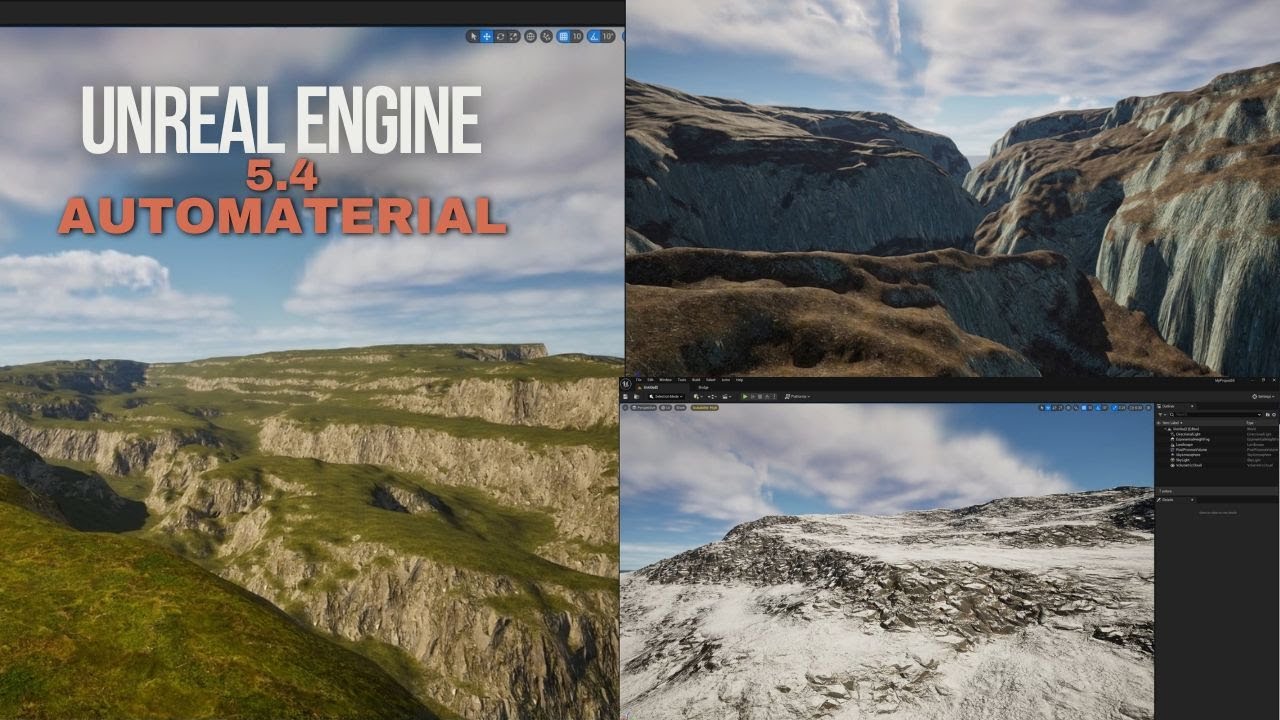Click the Lit view mode button
This screenshot has width=1280, height=720.
(665, 408)
